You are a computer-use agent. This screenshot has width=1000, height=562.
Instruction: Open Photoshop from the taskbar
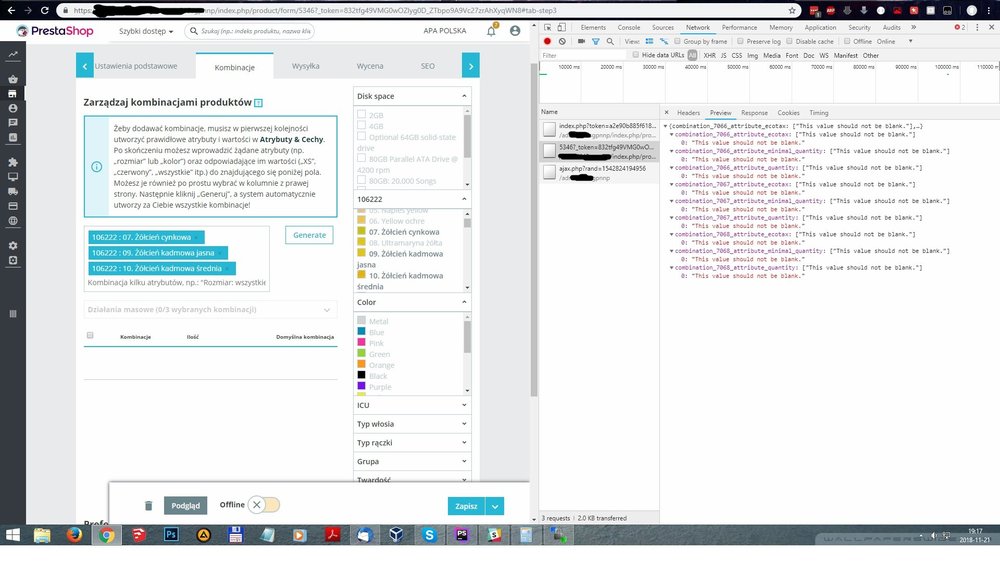(x=171, y=535)
